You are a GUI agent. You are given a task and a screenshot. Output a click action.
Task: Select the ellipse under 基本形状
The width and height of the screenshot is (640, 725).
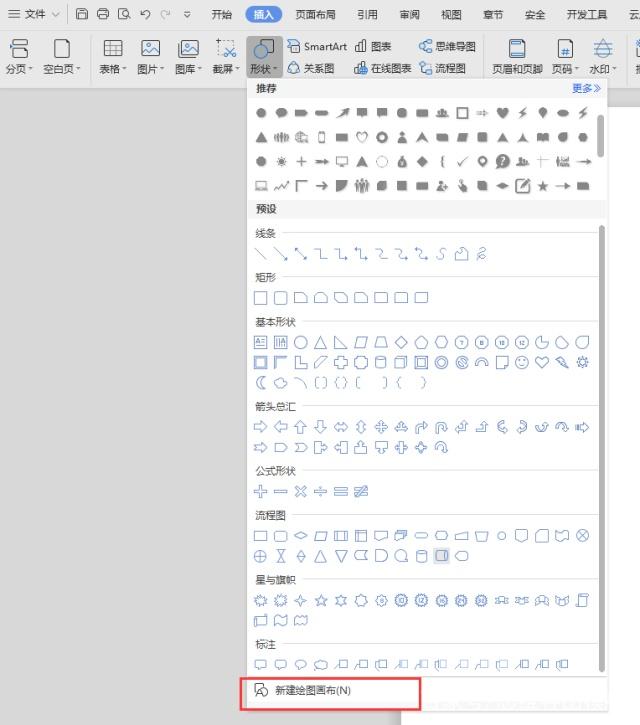point(301,342)
